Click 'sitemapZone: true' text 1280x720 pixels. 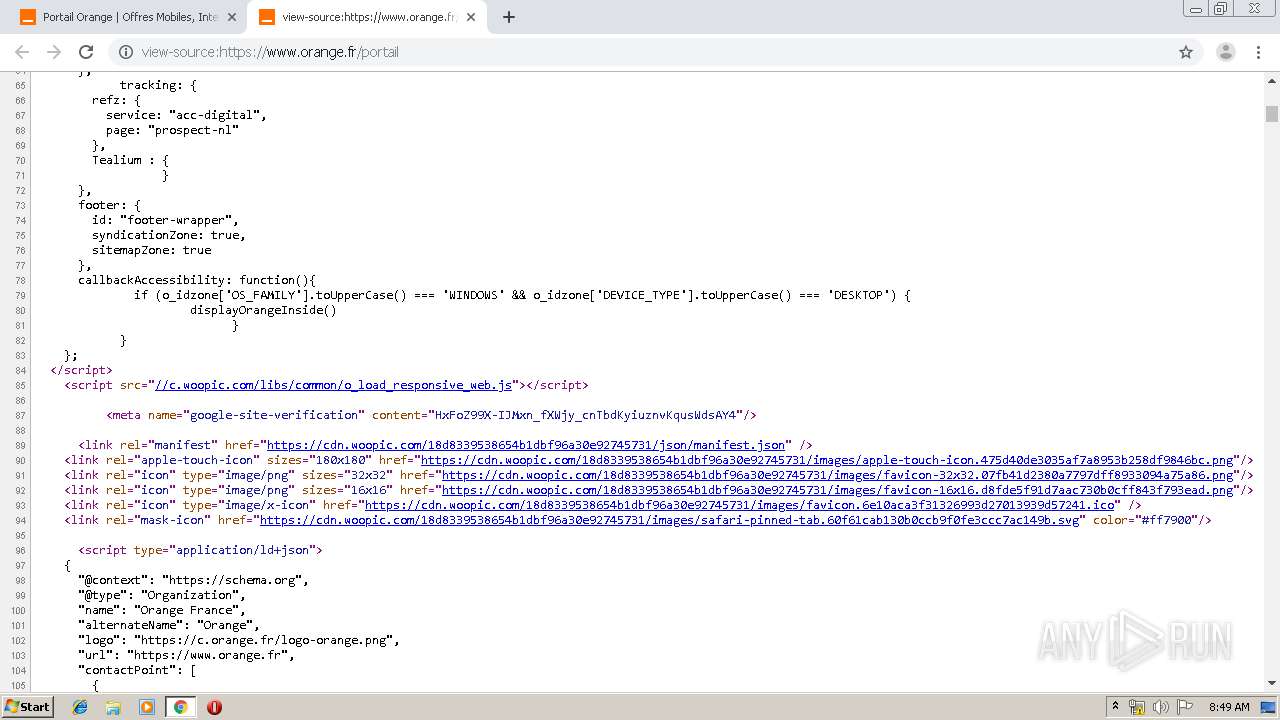coord(152,250)
